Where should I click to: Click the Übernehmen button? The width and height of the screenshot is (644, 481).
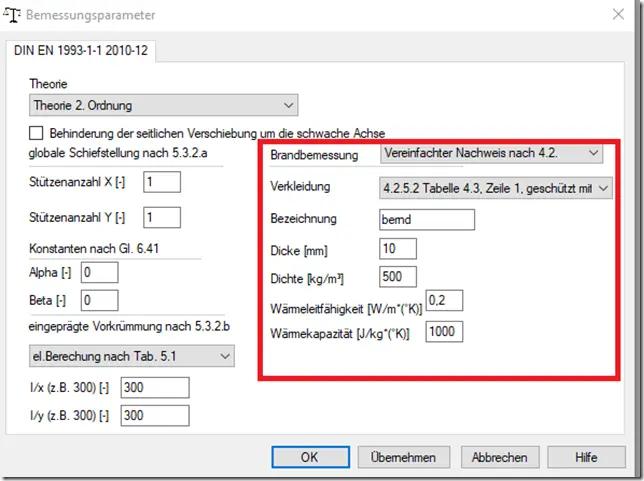(403, 457)
